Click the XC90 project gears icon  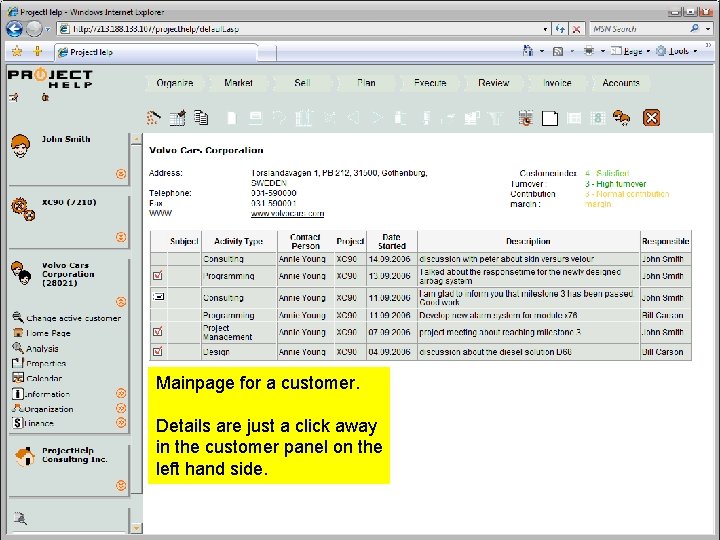23,209
